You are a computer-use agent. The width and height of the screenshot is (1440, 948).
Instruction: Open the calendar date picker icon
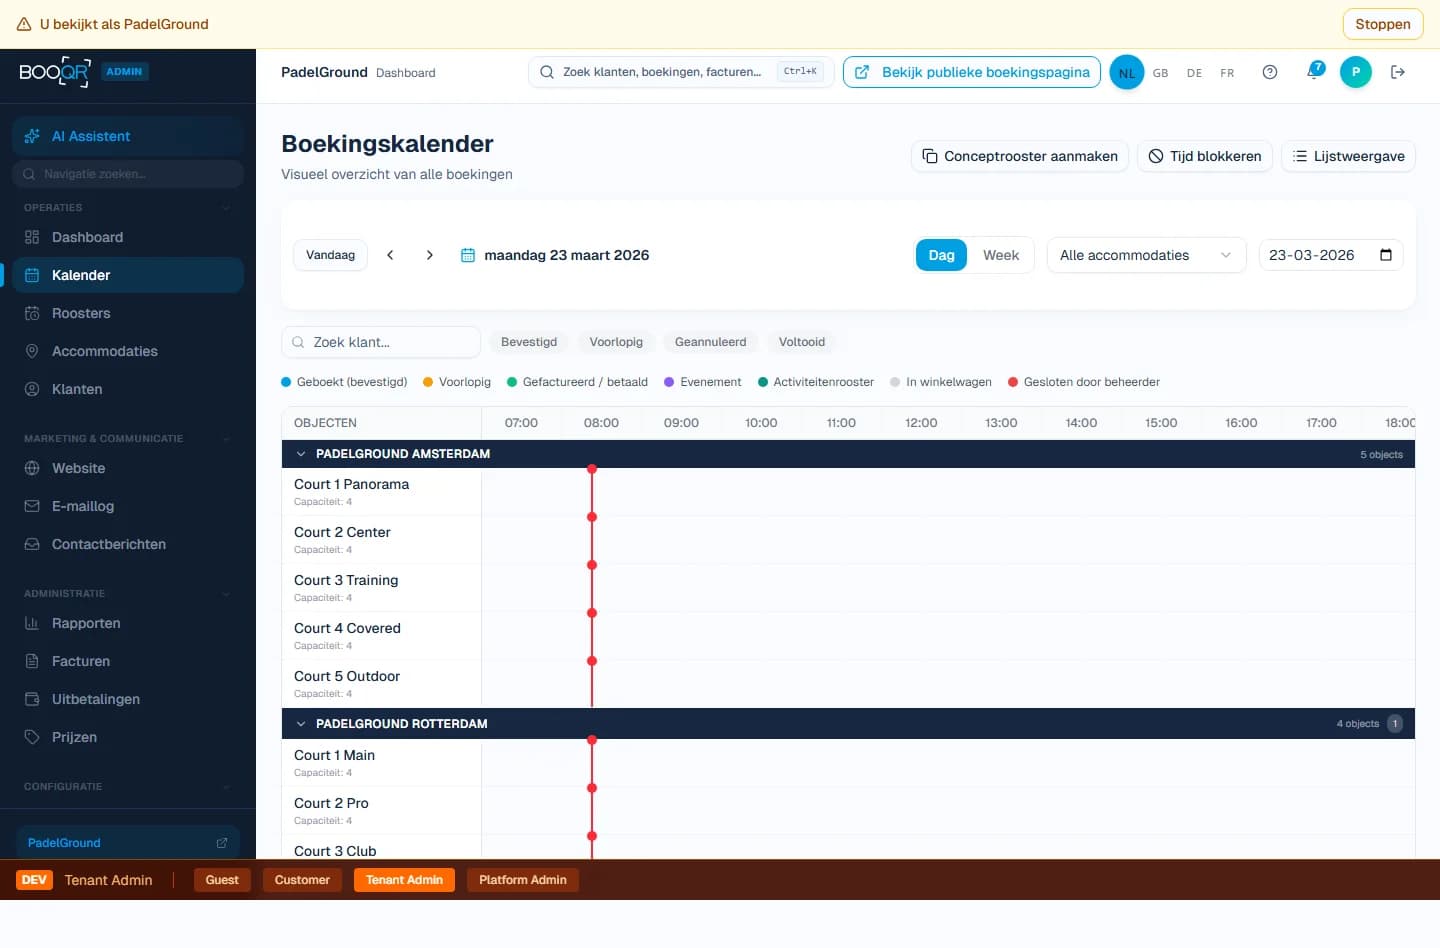[1385, 255]
